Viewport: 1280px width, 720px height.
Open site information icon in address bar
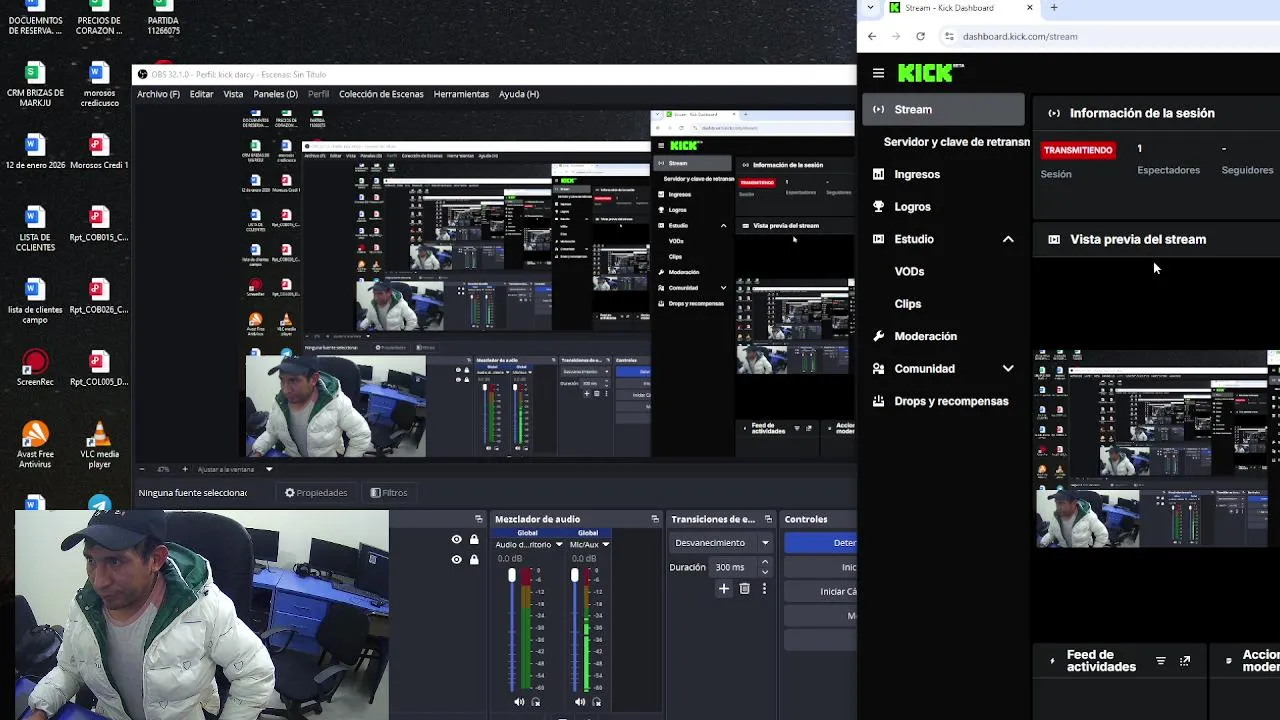tap(949, 36)
